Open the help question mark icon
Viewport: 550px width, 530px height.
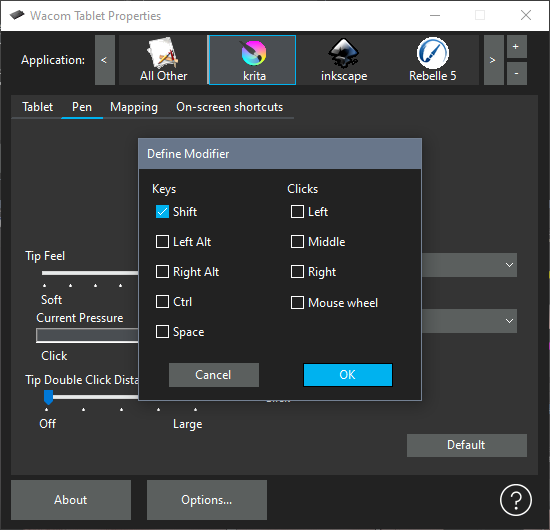point(516,500)
